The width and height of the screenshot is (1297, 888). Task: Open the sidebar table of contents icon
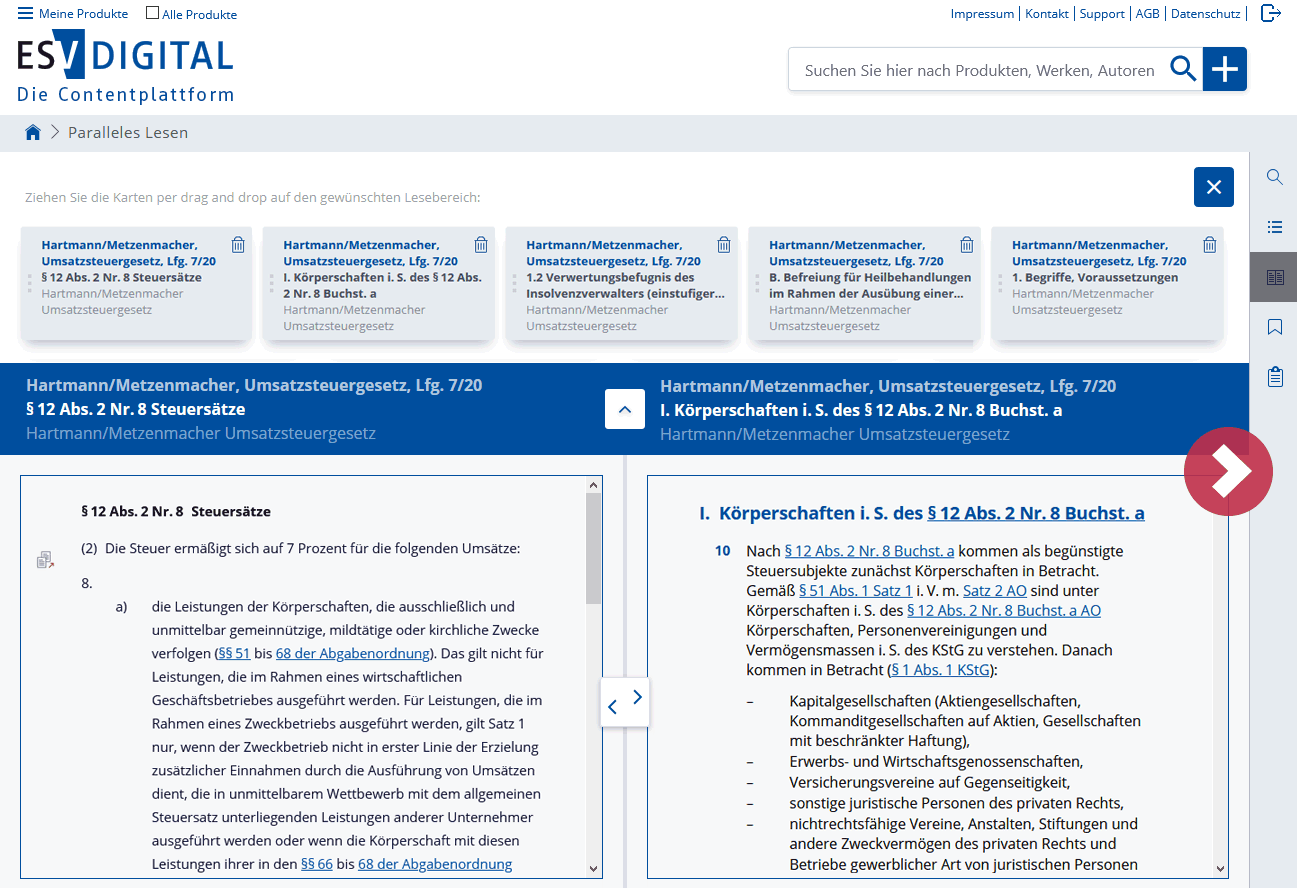coord(1275,227)
